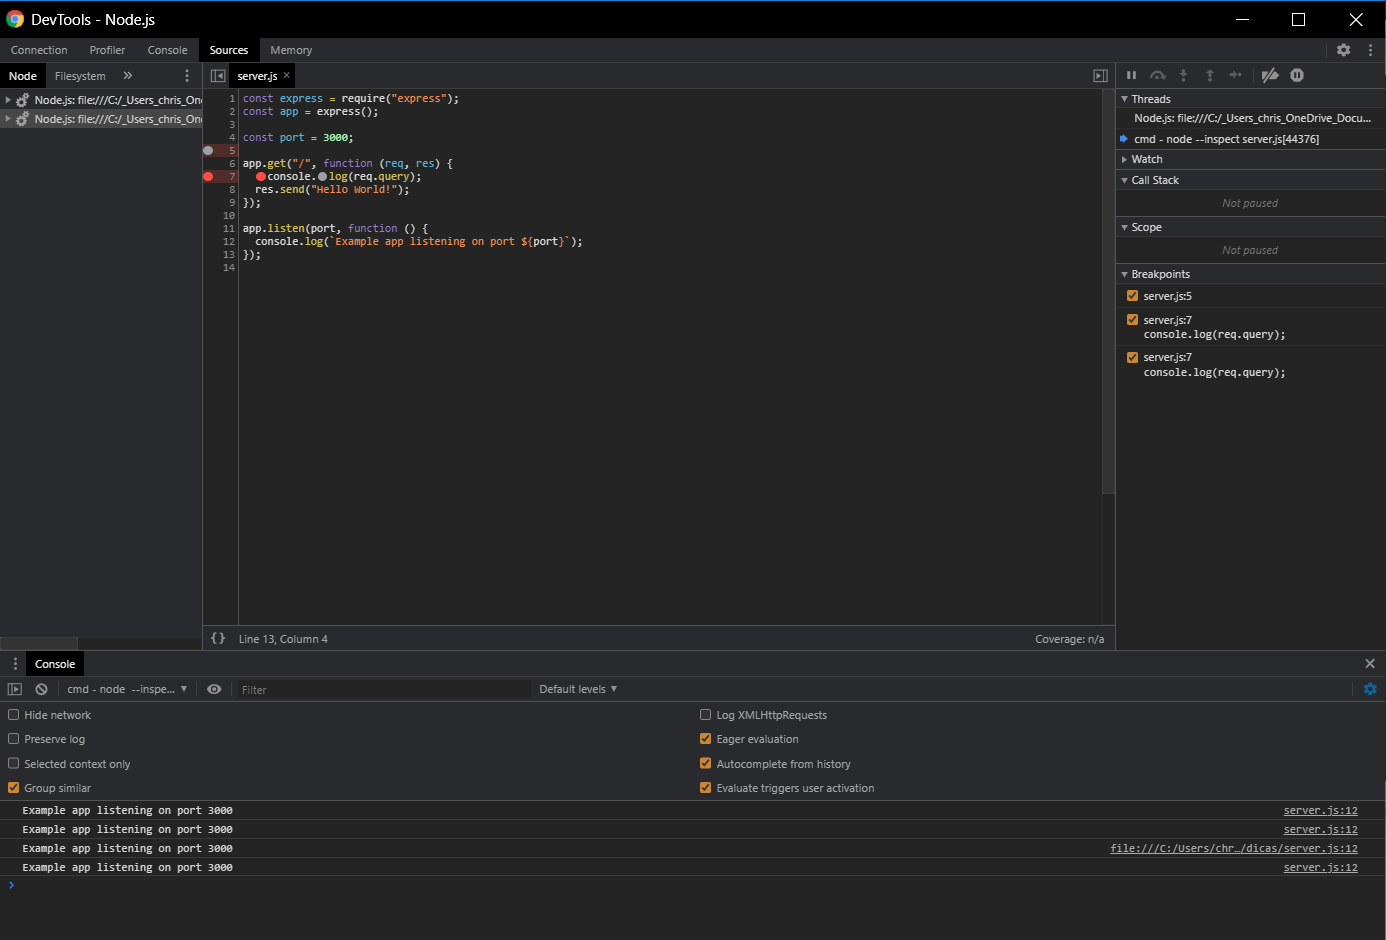Step out of current function
Viewport: 1386px width, 940px height.
[x=1209, y=75]
